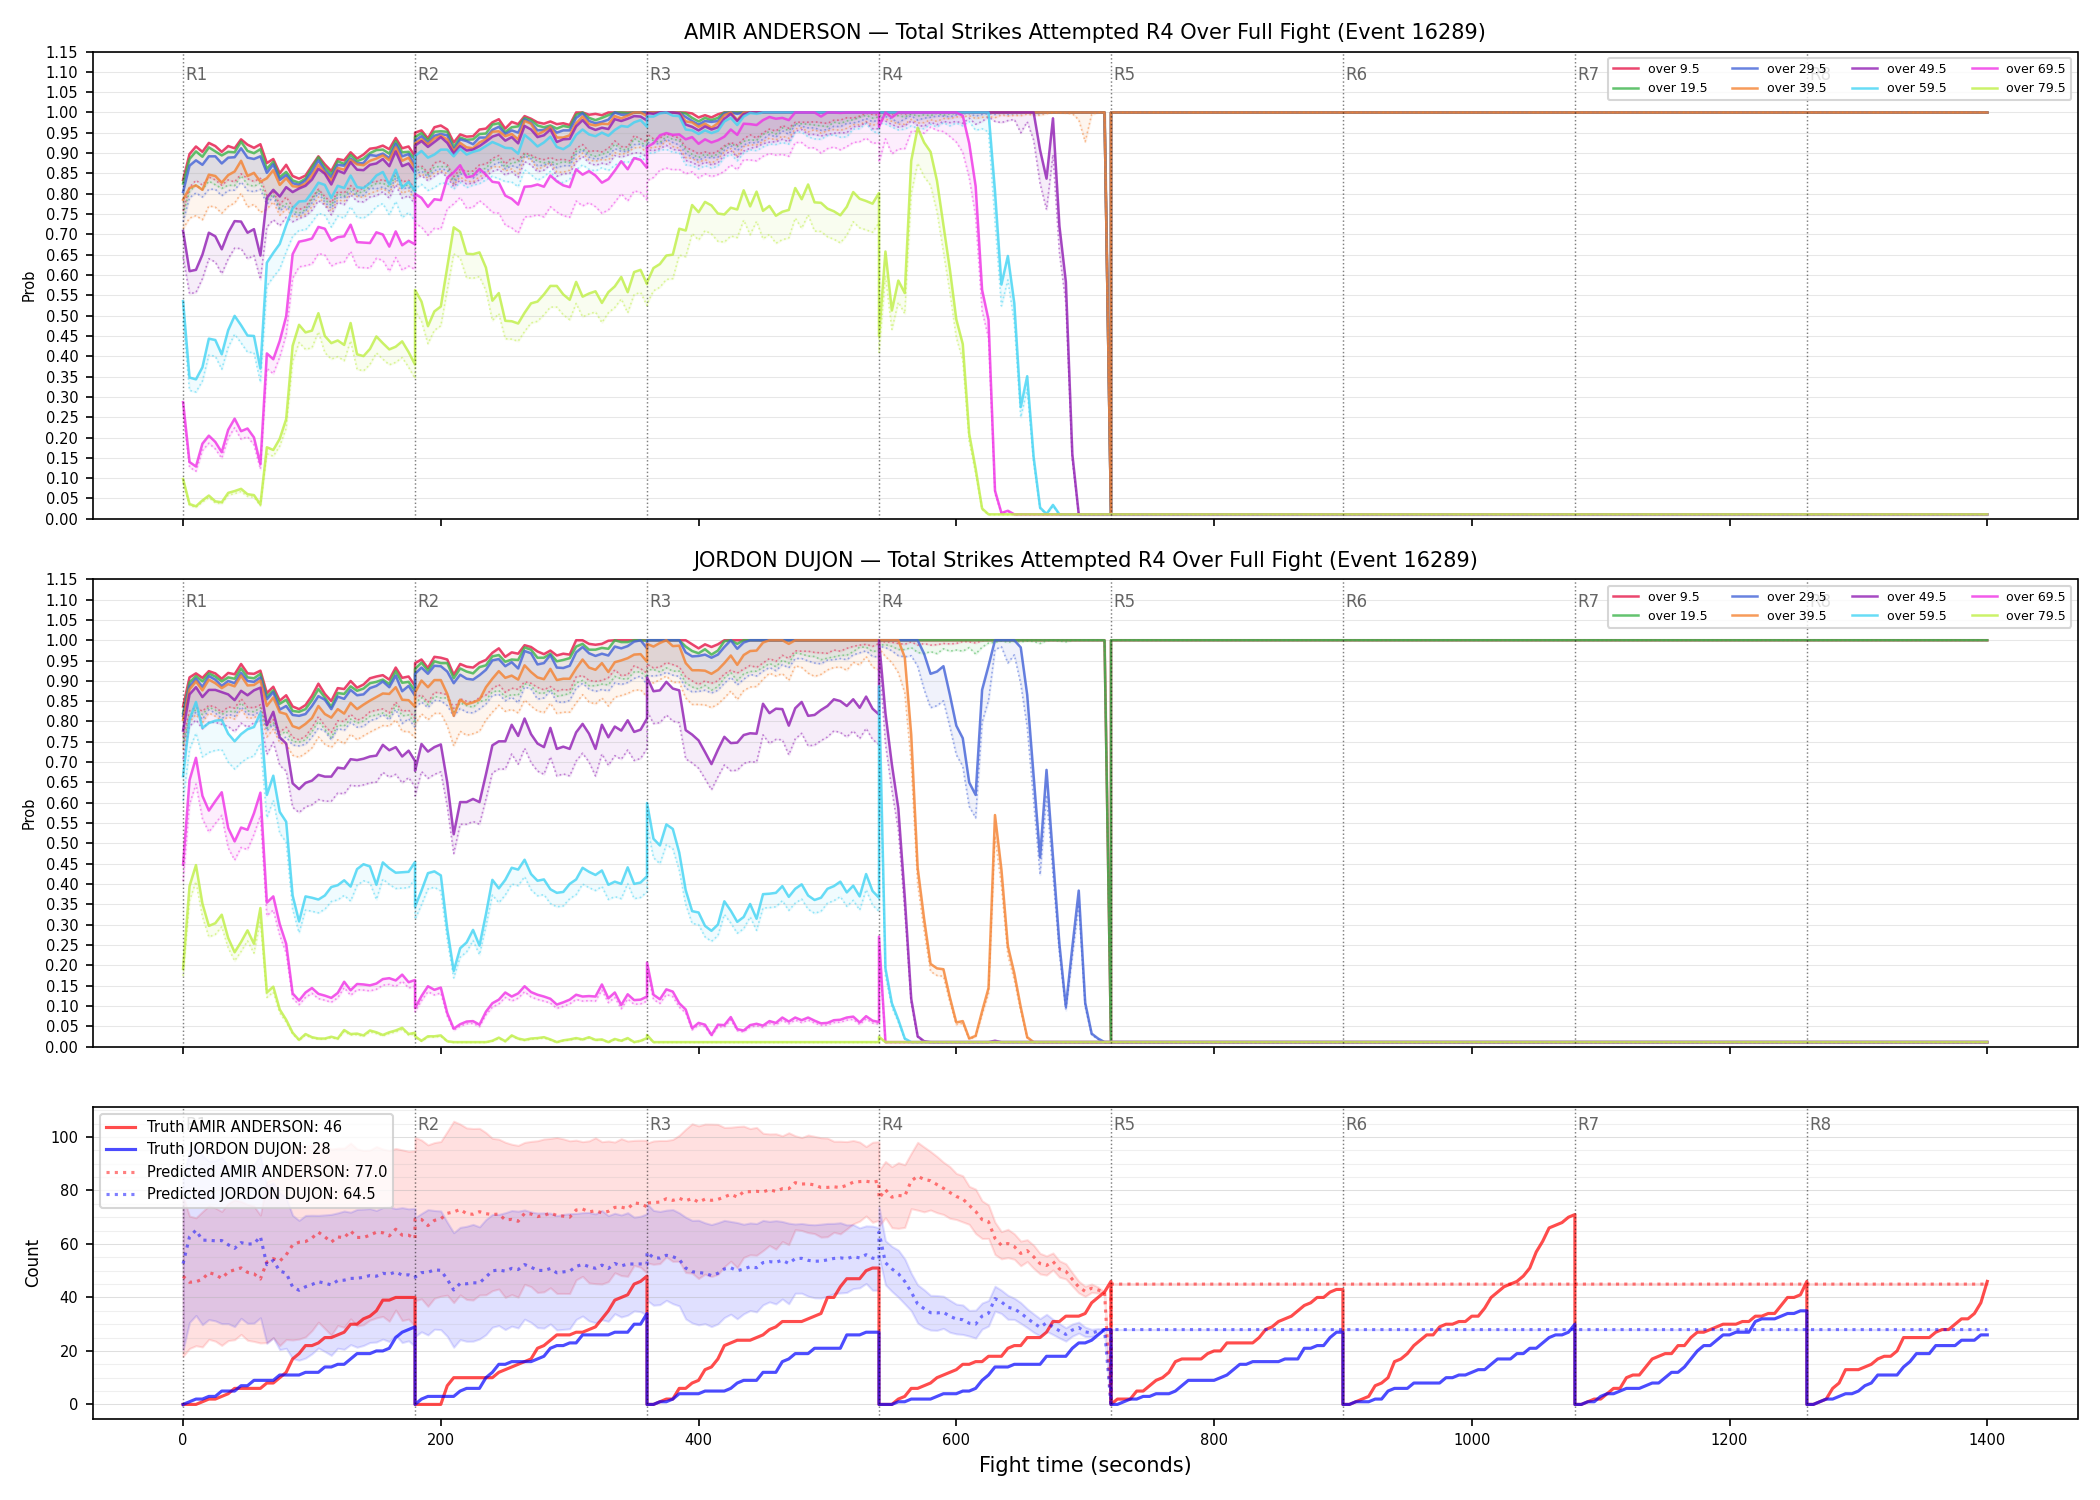
Task: Select 'over 19.5' in the Amir Anderson legend
Action: (x=1659, y=88)
